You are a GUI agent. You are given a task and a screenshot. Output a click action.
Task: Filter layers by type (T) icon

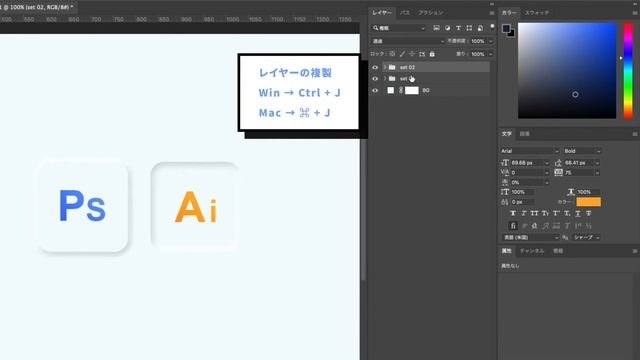click(x=458, y=28)
